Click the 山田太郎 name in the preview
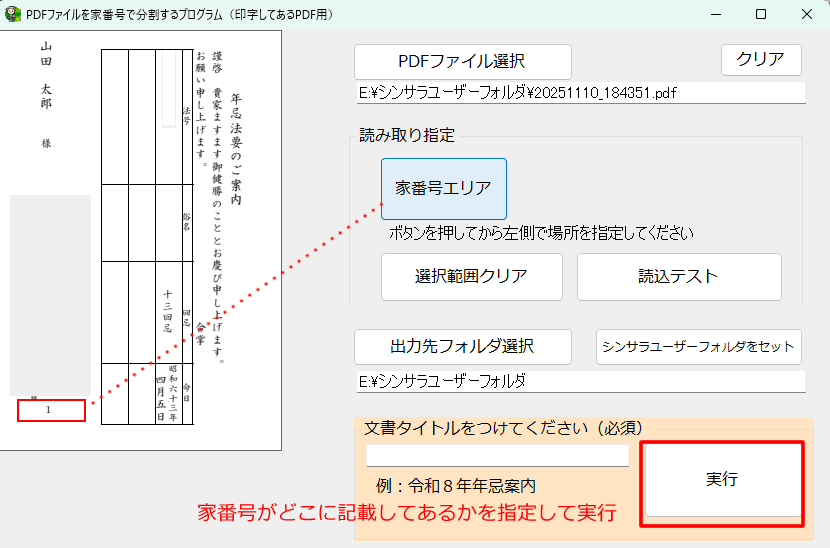Viewport: 830px width, 548px height. click(x=46, y=76)
